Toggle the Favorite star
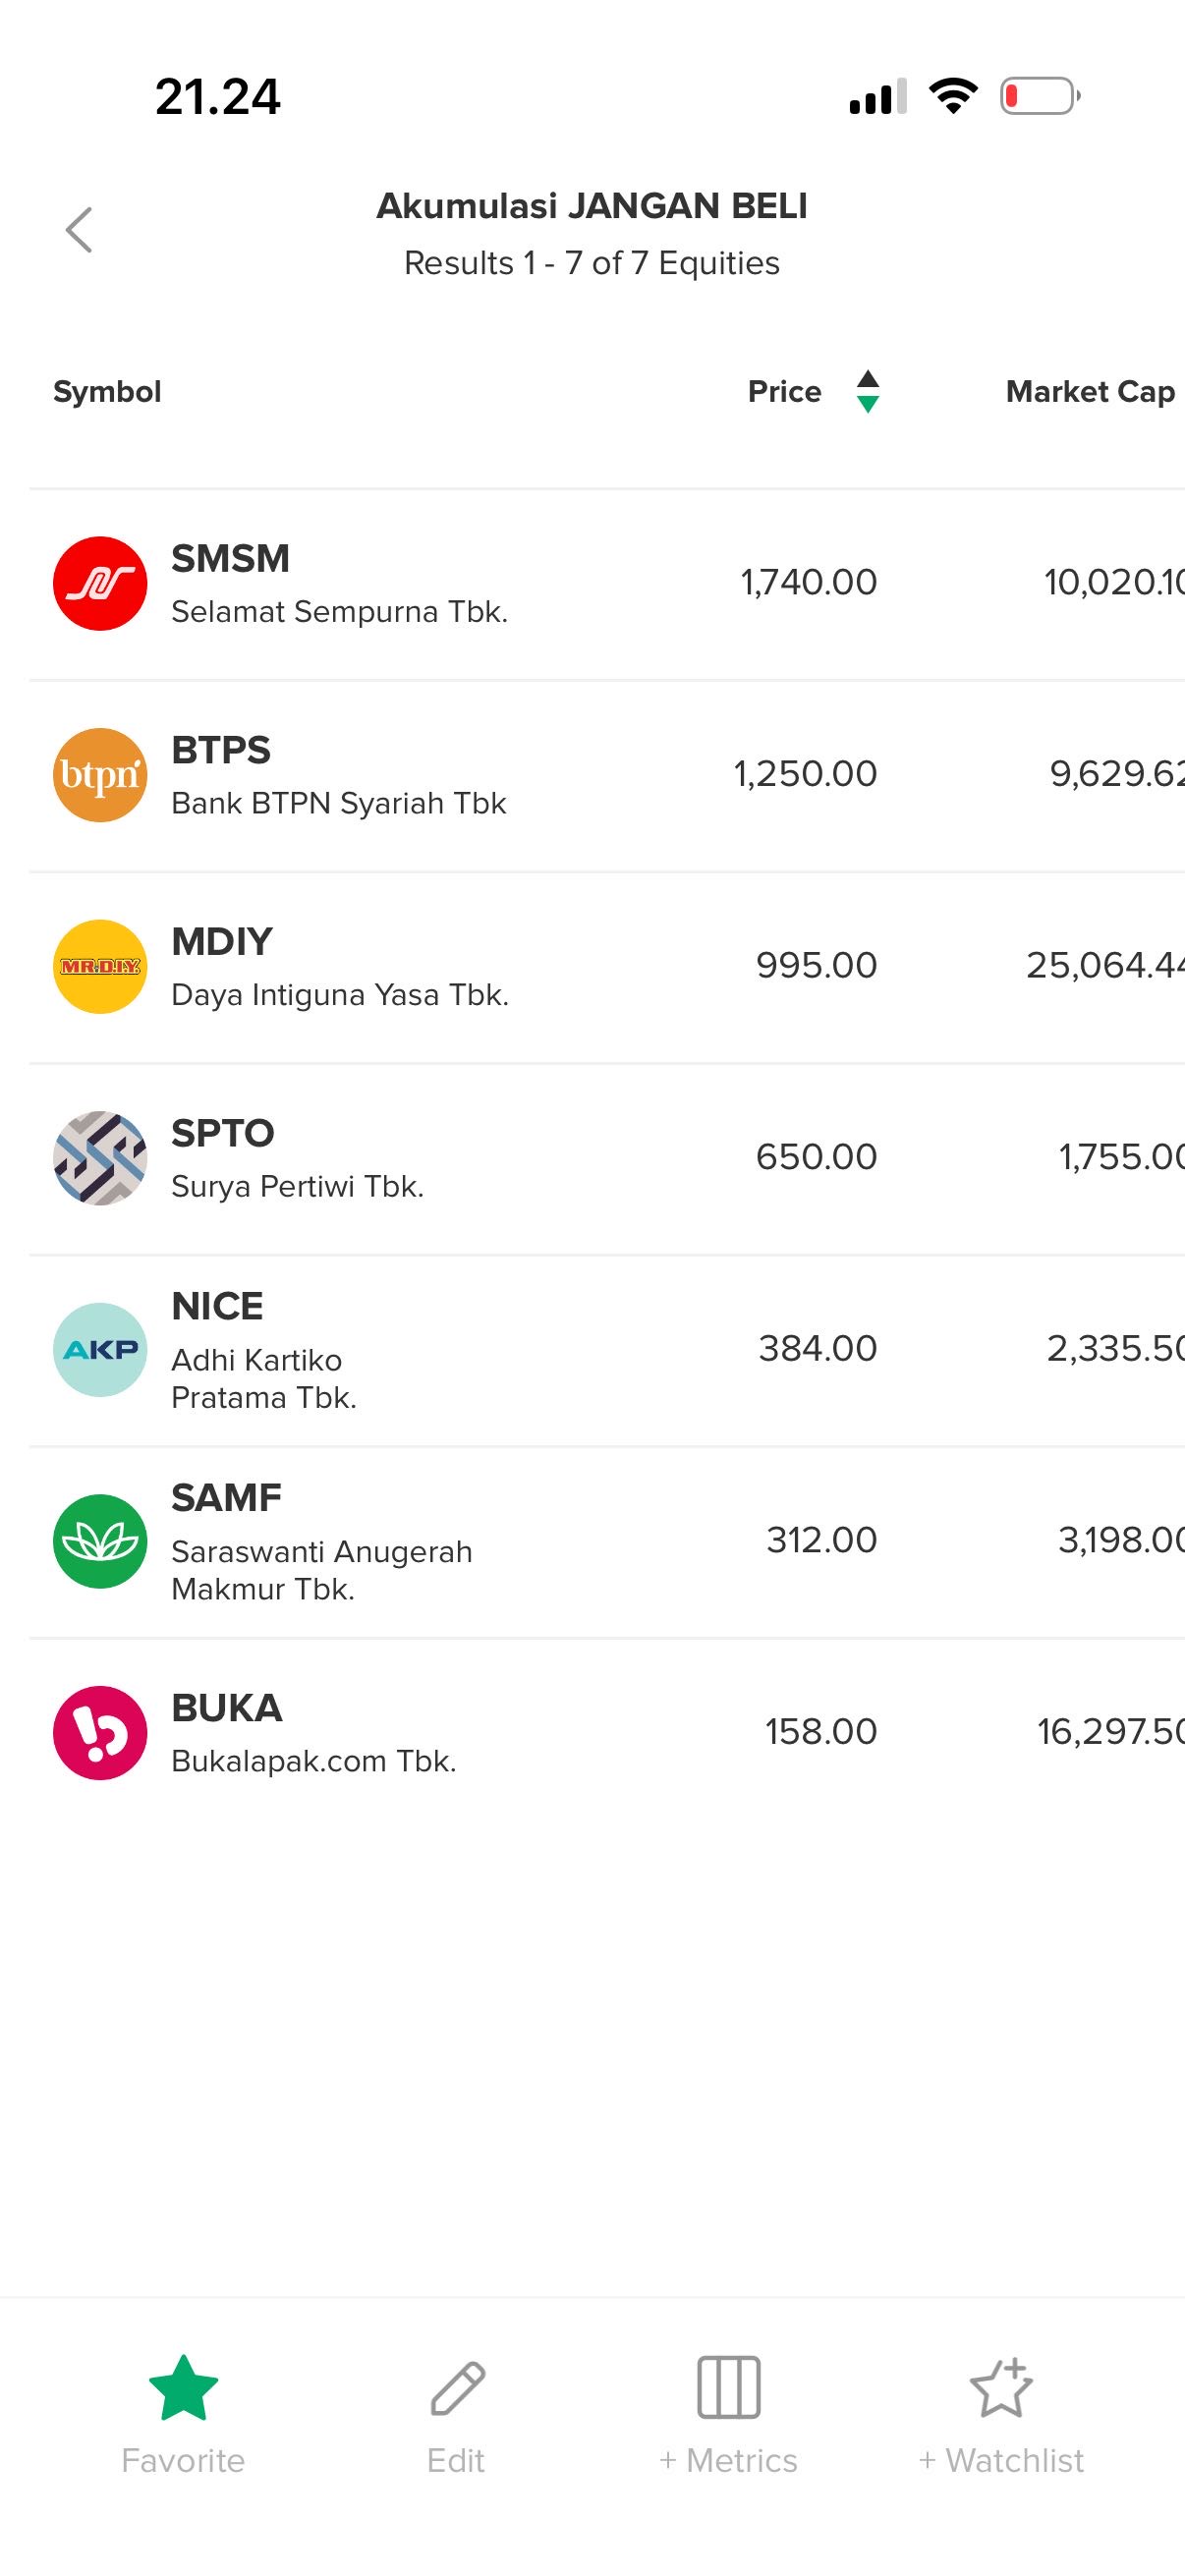This screenshot has width=1185, height=2576. tap(183, 2388)
